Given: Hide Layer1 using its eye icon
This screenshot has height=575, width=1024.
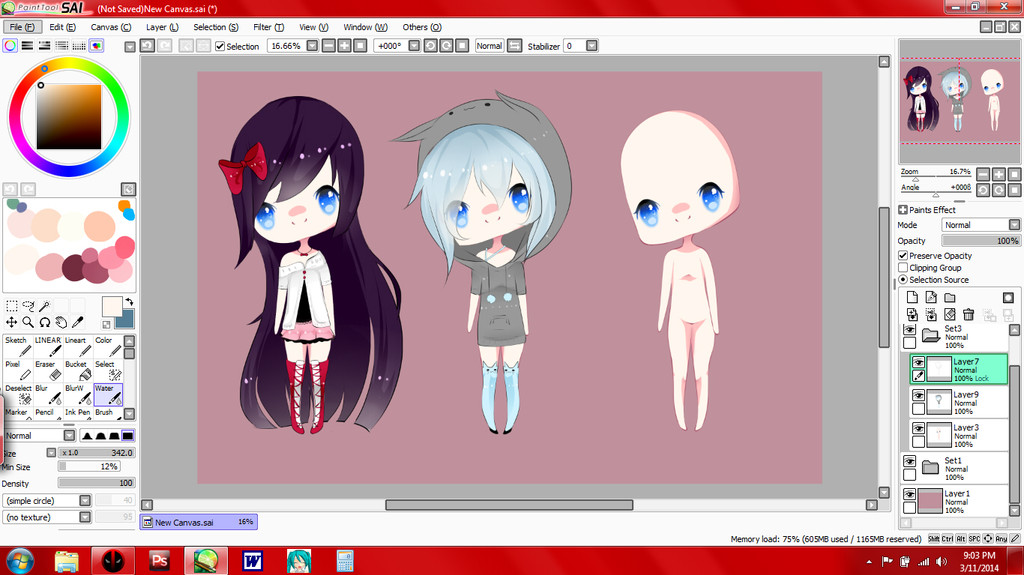Looking at the screenshot, I should (x=909, y=494).
